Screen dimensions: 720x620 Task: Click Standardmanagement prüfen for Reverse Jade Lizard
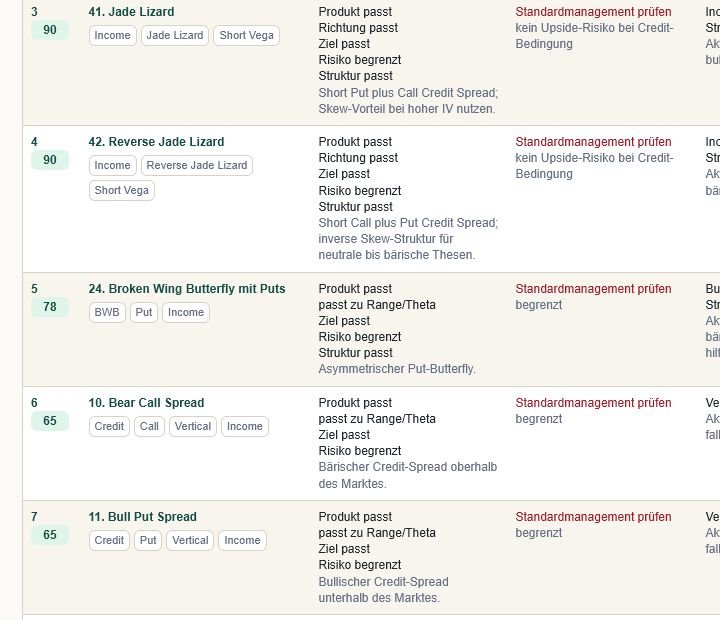tap(593, 141)
